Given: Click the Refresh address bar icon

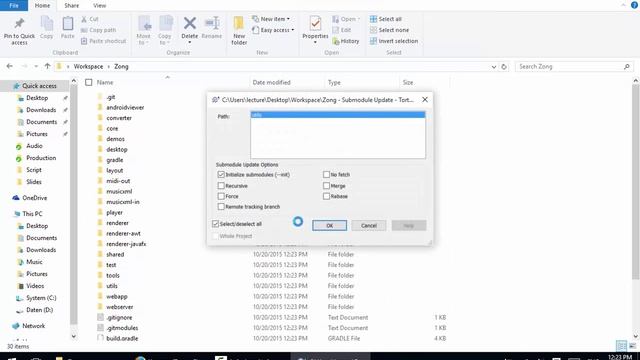Looking at the screenshot, I should pos(504,67).
